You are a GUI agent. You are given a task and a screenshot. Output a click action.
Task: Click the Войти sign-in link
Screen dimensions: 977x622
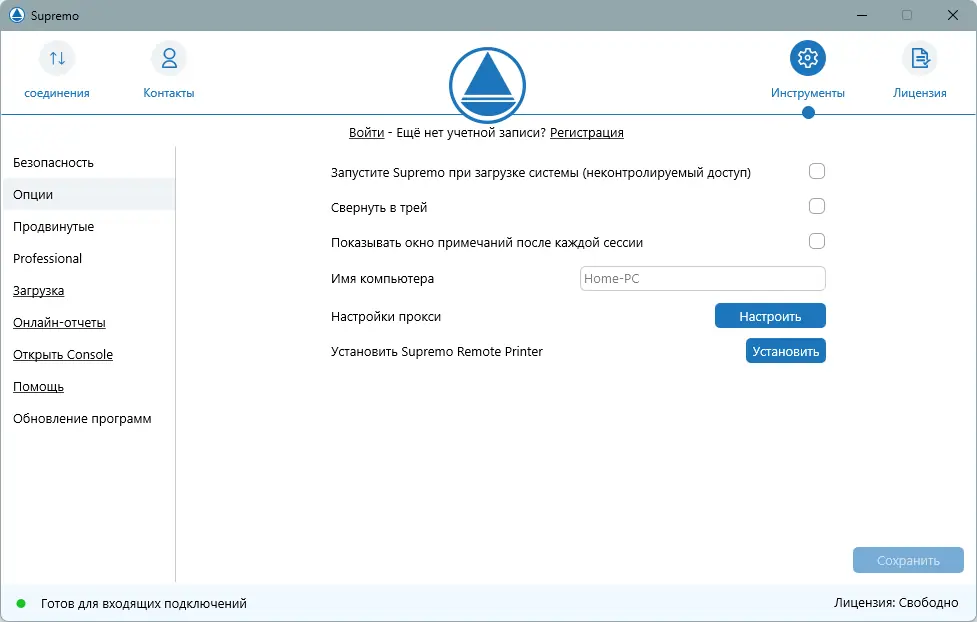[x=366, y=133]
